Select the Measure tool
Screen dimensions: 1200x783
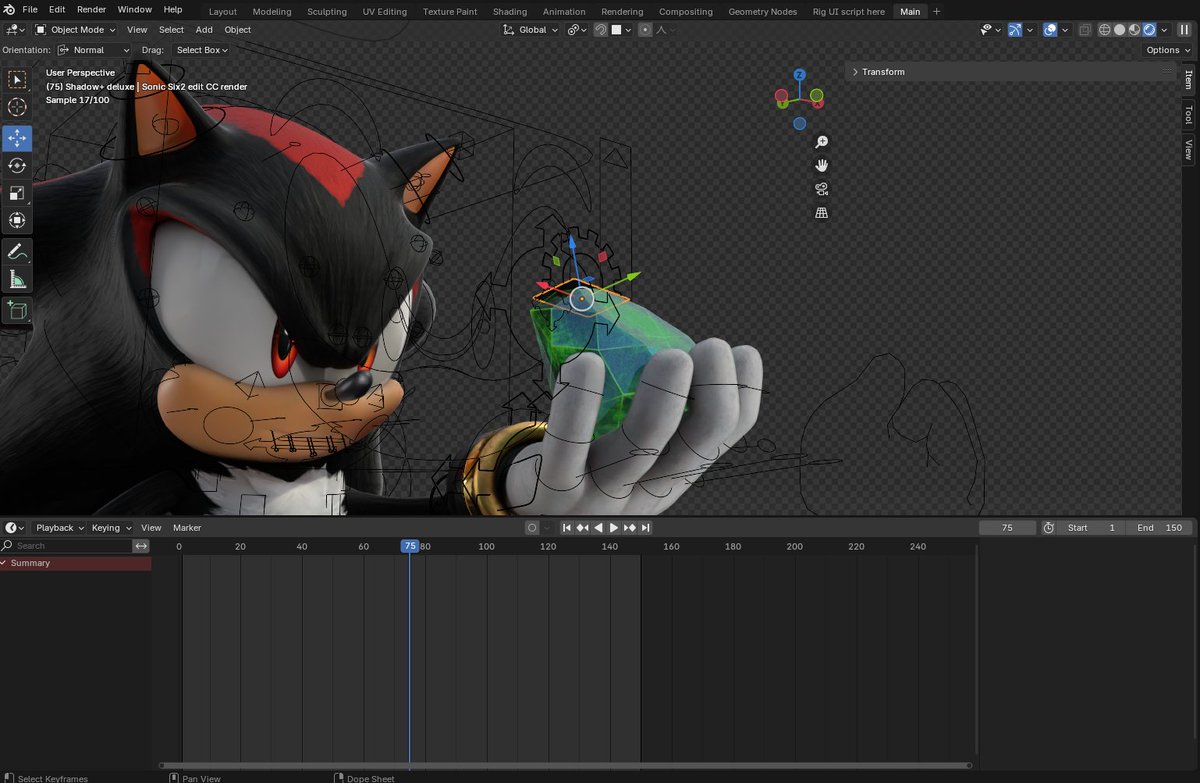[x=17, y=279]
